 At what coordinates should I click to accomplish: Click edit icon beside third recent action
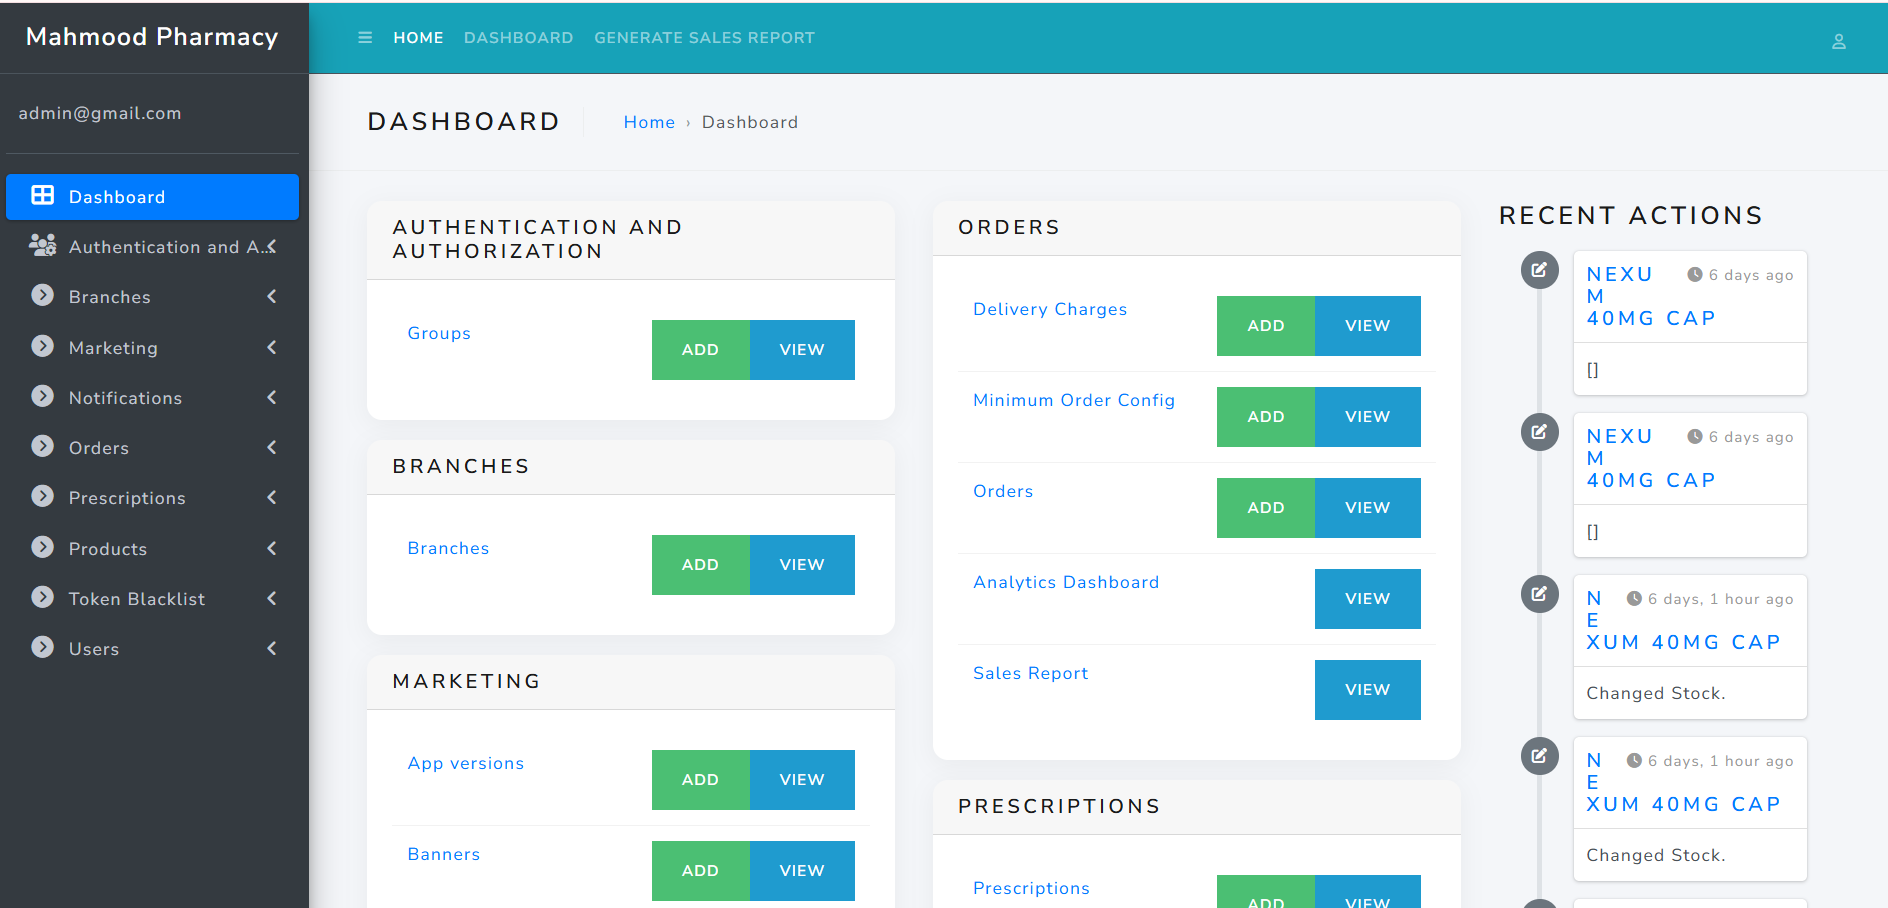coord(1539,594)
